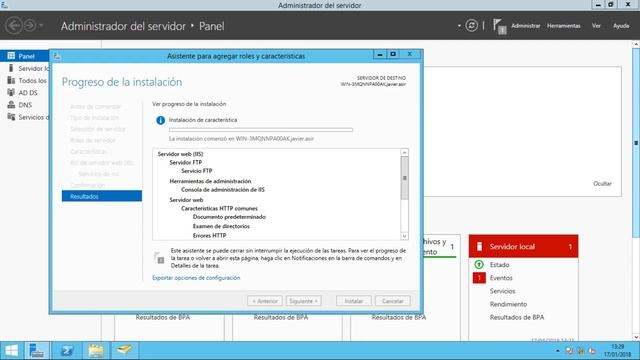Image resolution: width=640 pixels, height=360 pixels.
Task: Click the Anterior button
Action: 264,301
